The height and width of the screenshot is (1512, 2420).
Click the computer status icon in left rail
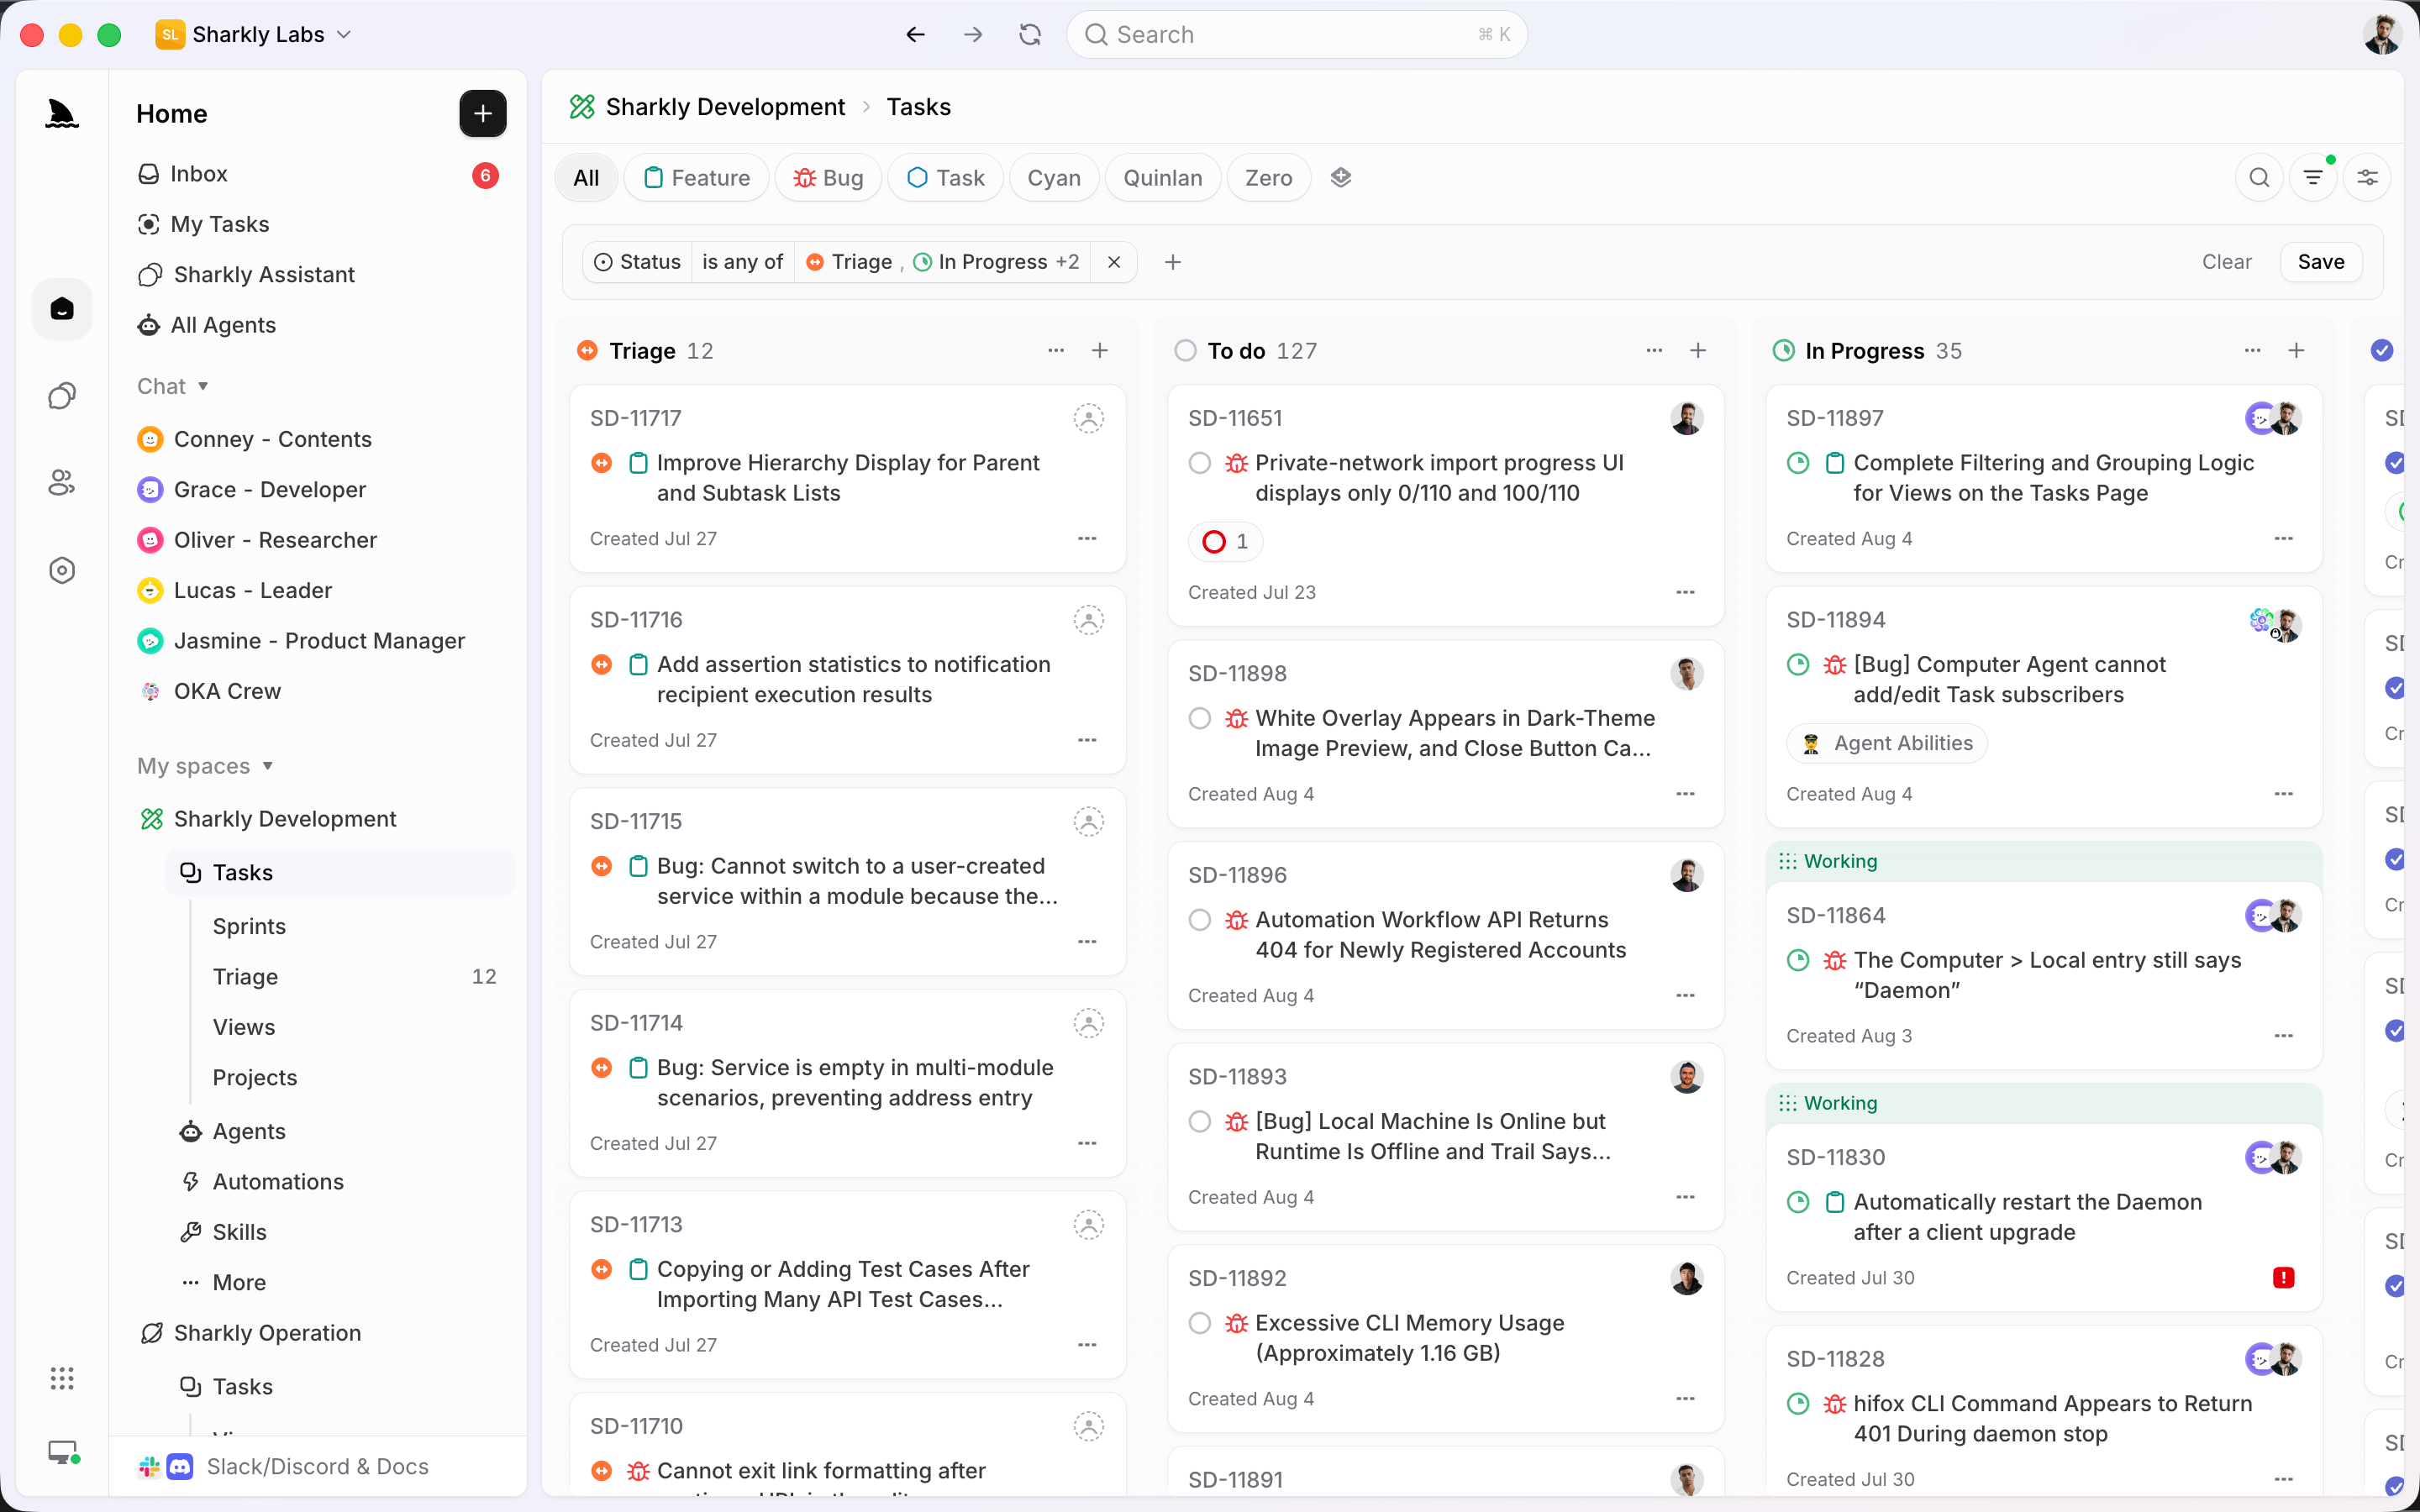coord(64,1452)
